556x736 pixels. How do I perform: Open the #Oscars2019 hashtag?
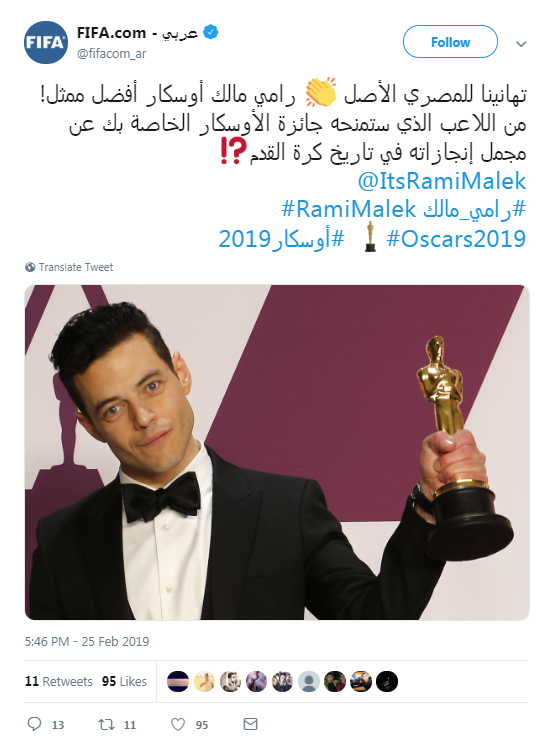pyautogui.click(x=456, y=238)
